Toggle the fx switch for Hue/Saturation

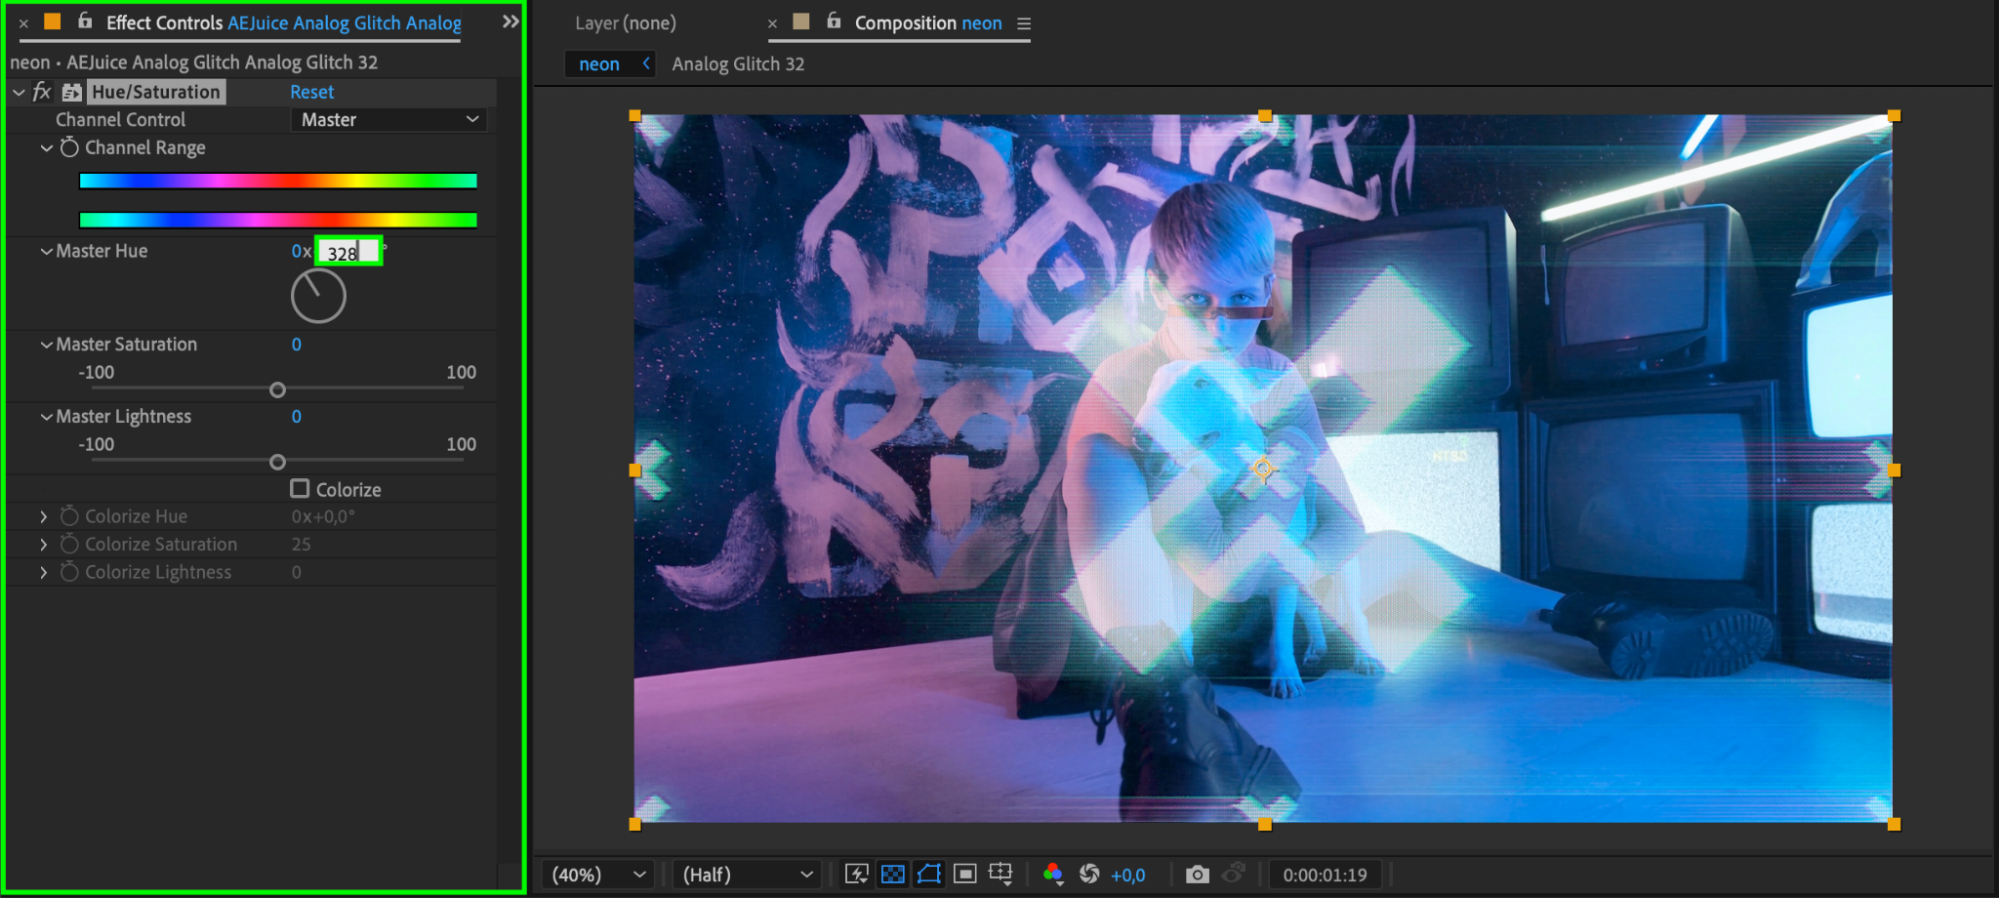[42, 92]
